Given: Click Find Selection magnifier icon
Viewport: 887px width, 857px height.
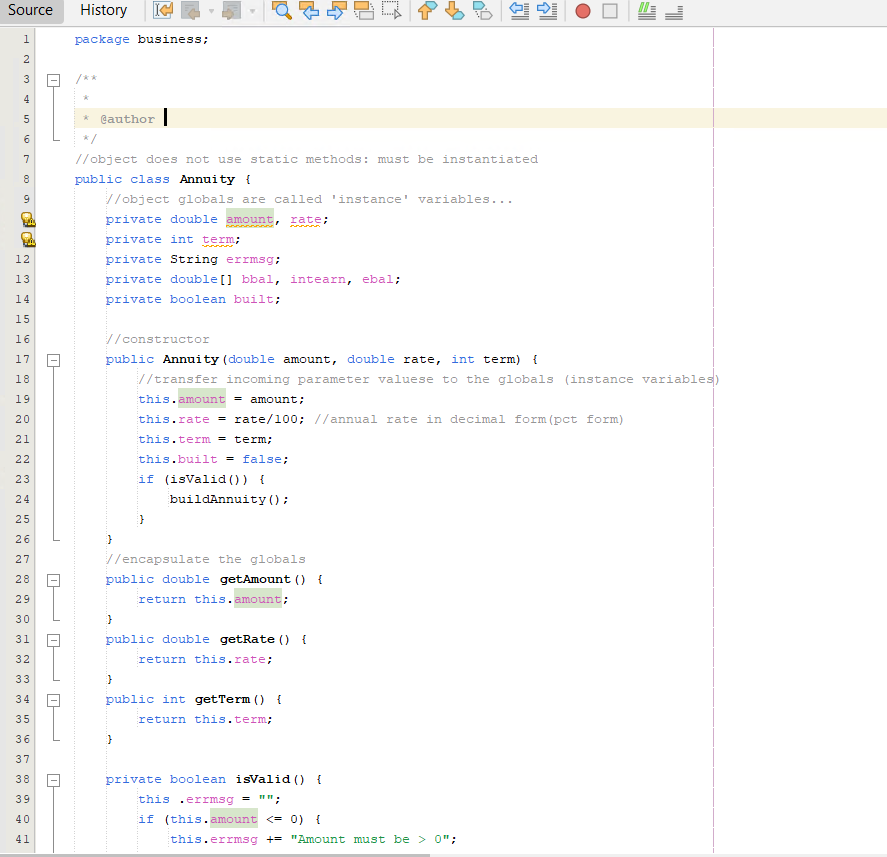Looking at the screenshot, I should (x=282, y=11).
